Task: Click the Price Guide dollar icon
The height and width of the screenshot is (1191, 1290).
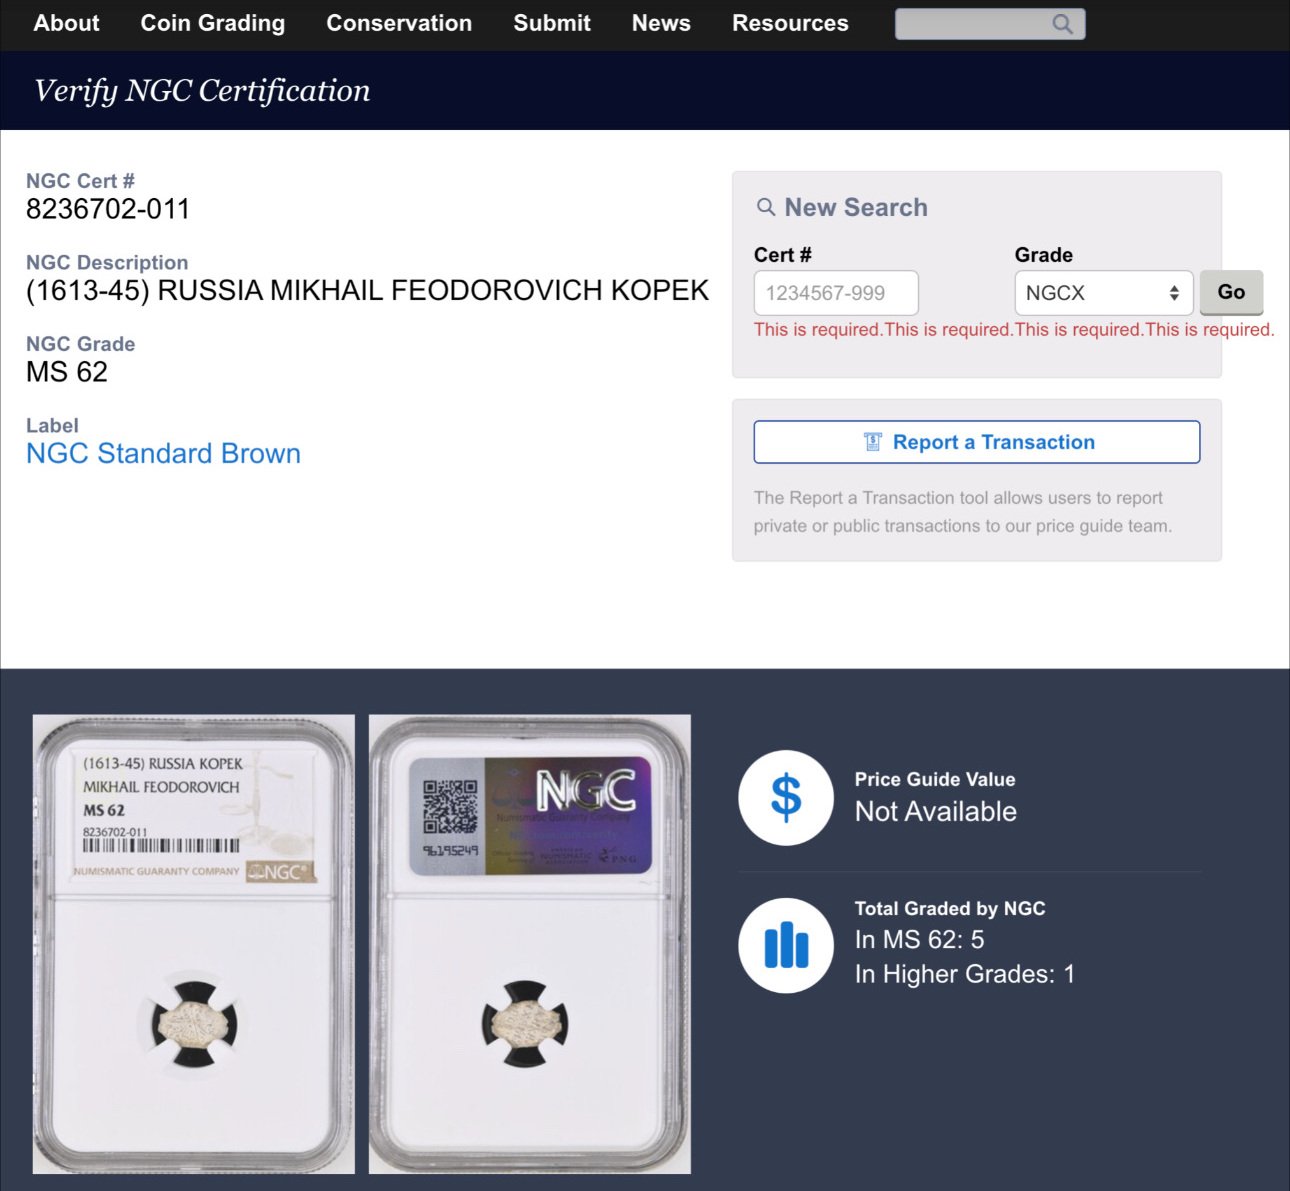Action: click(786, 798)
